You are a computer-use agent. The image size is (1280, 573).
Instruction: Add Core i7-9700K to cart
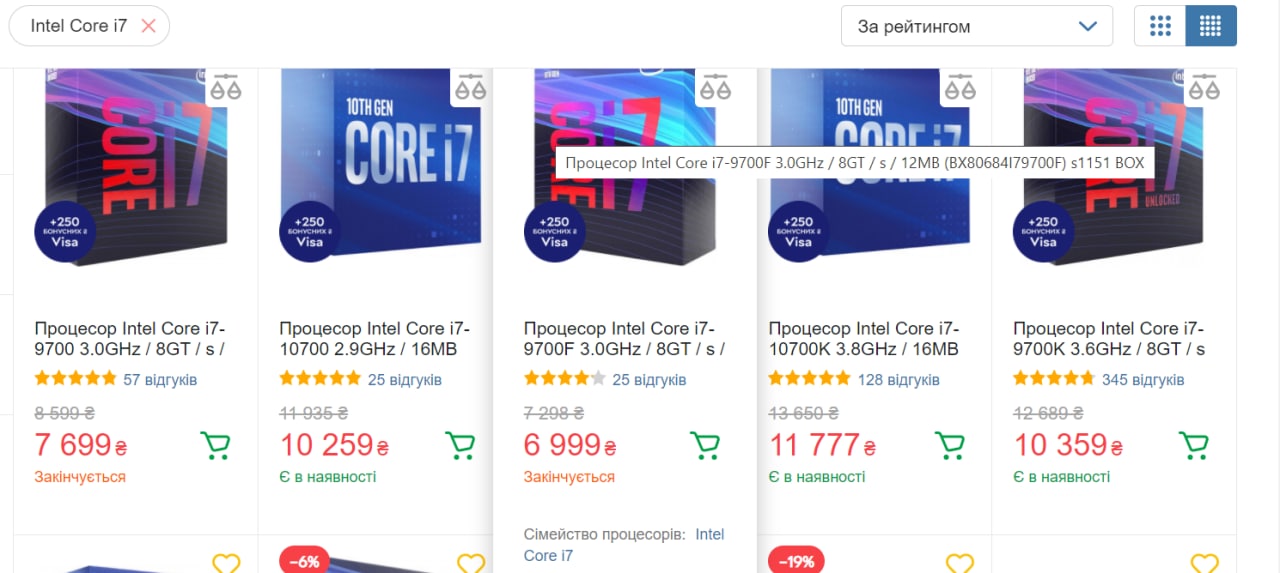point(1194,445)
